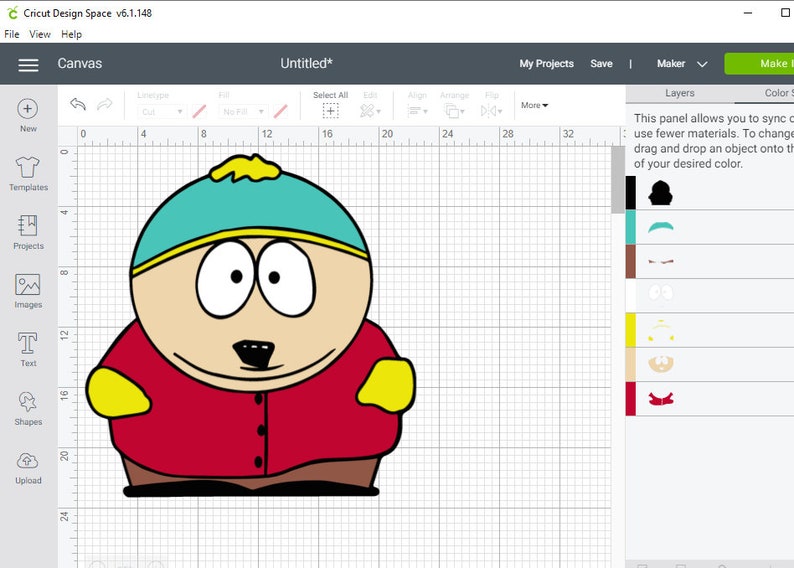Image resolution: width=794 pixels, height=568 pixels.
Task: Open the Maker machine dropdown
Action: click(682, 64)
